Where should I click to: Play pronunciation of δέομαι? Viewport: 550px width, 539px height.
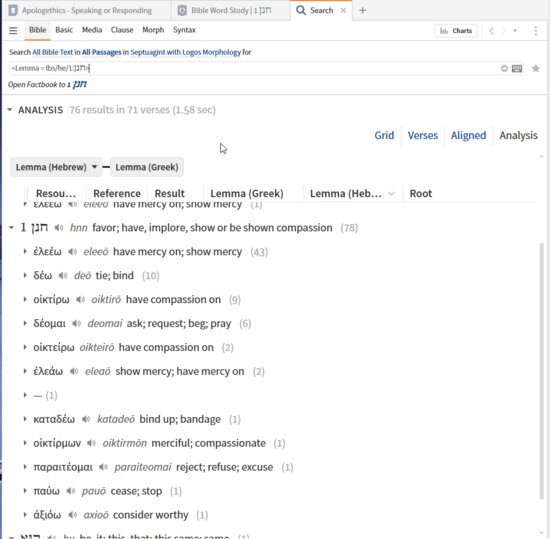(76, 323)
